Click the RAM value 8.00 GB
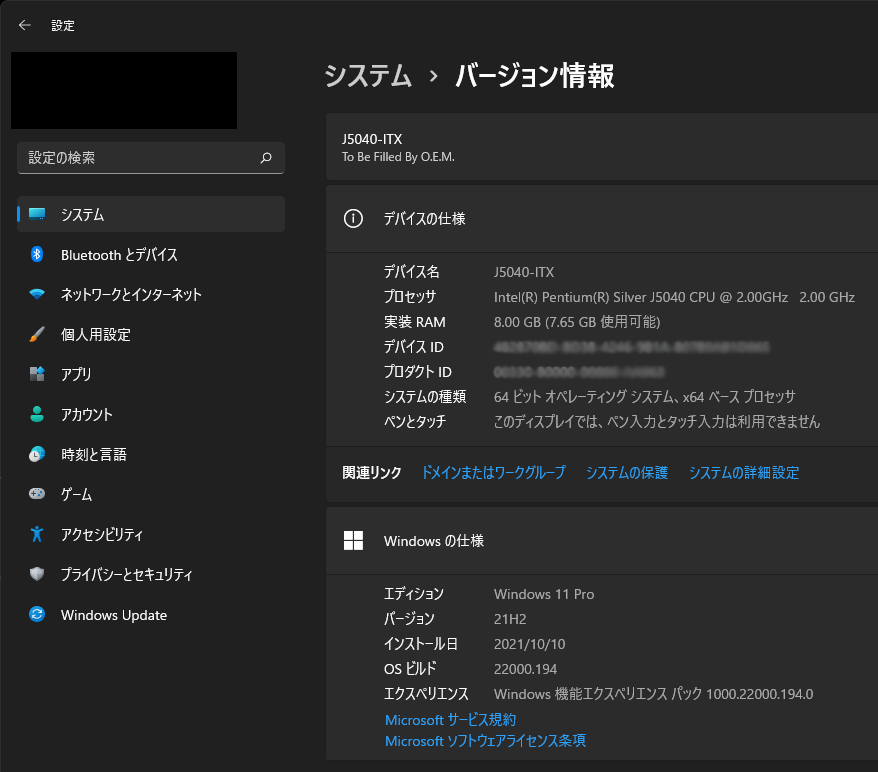Screen dimensions: 878x772 [577, 322]
